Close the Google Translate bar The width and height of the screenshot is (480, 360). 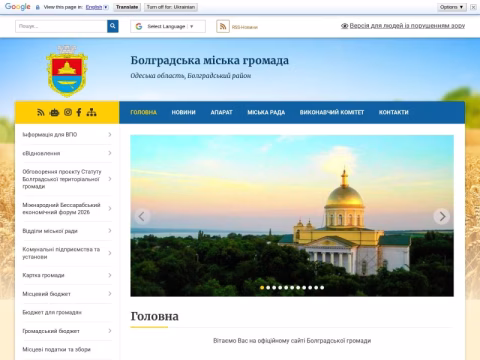point(473,7)
